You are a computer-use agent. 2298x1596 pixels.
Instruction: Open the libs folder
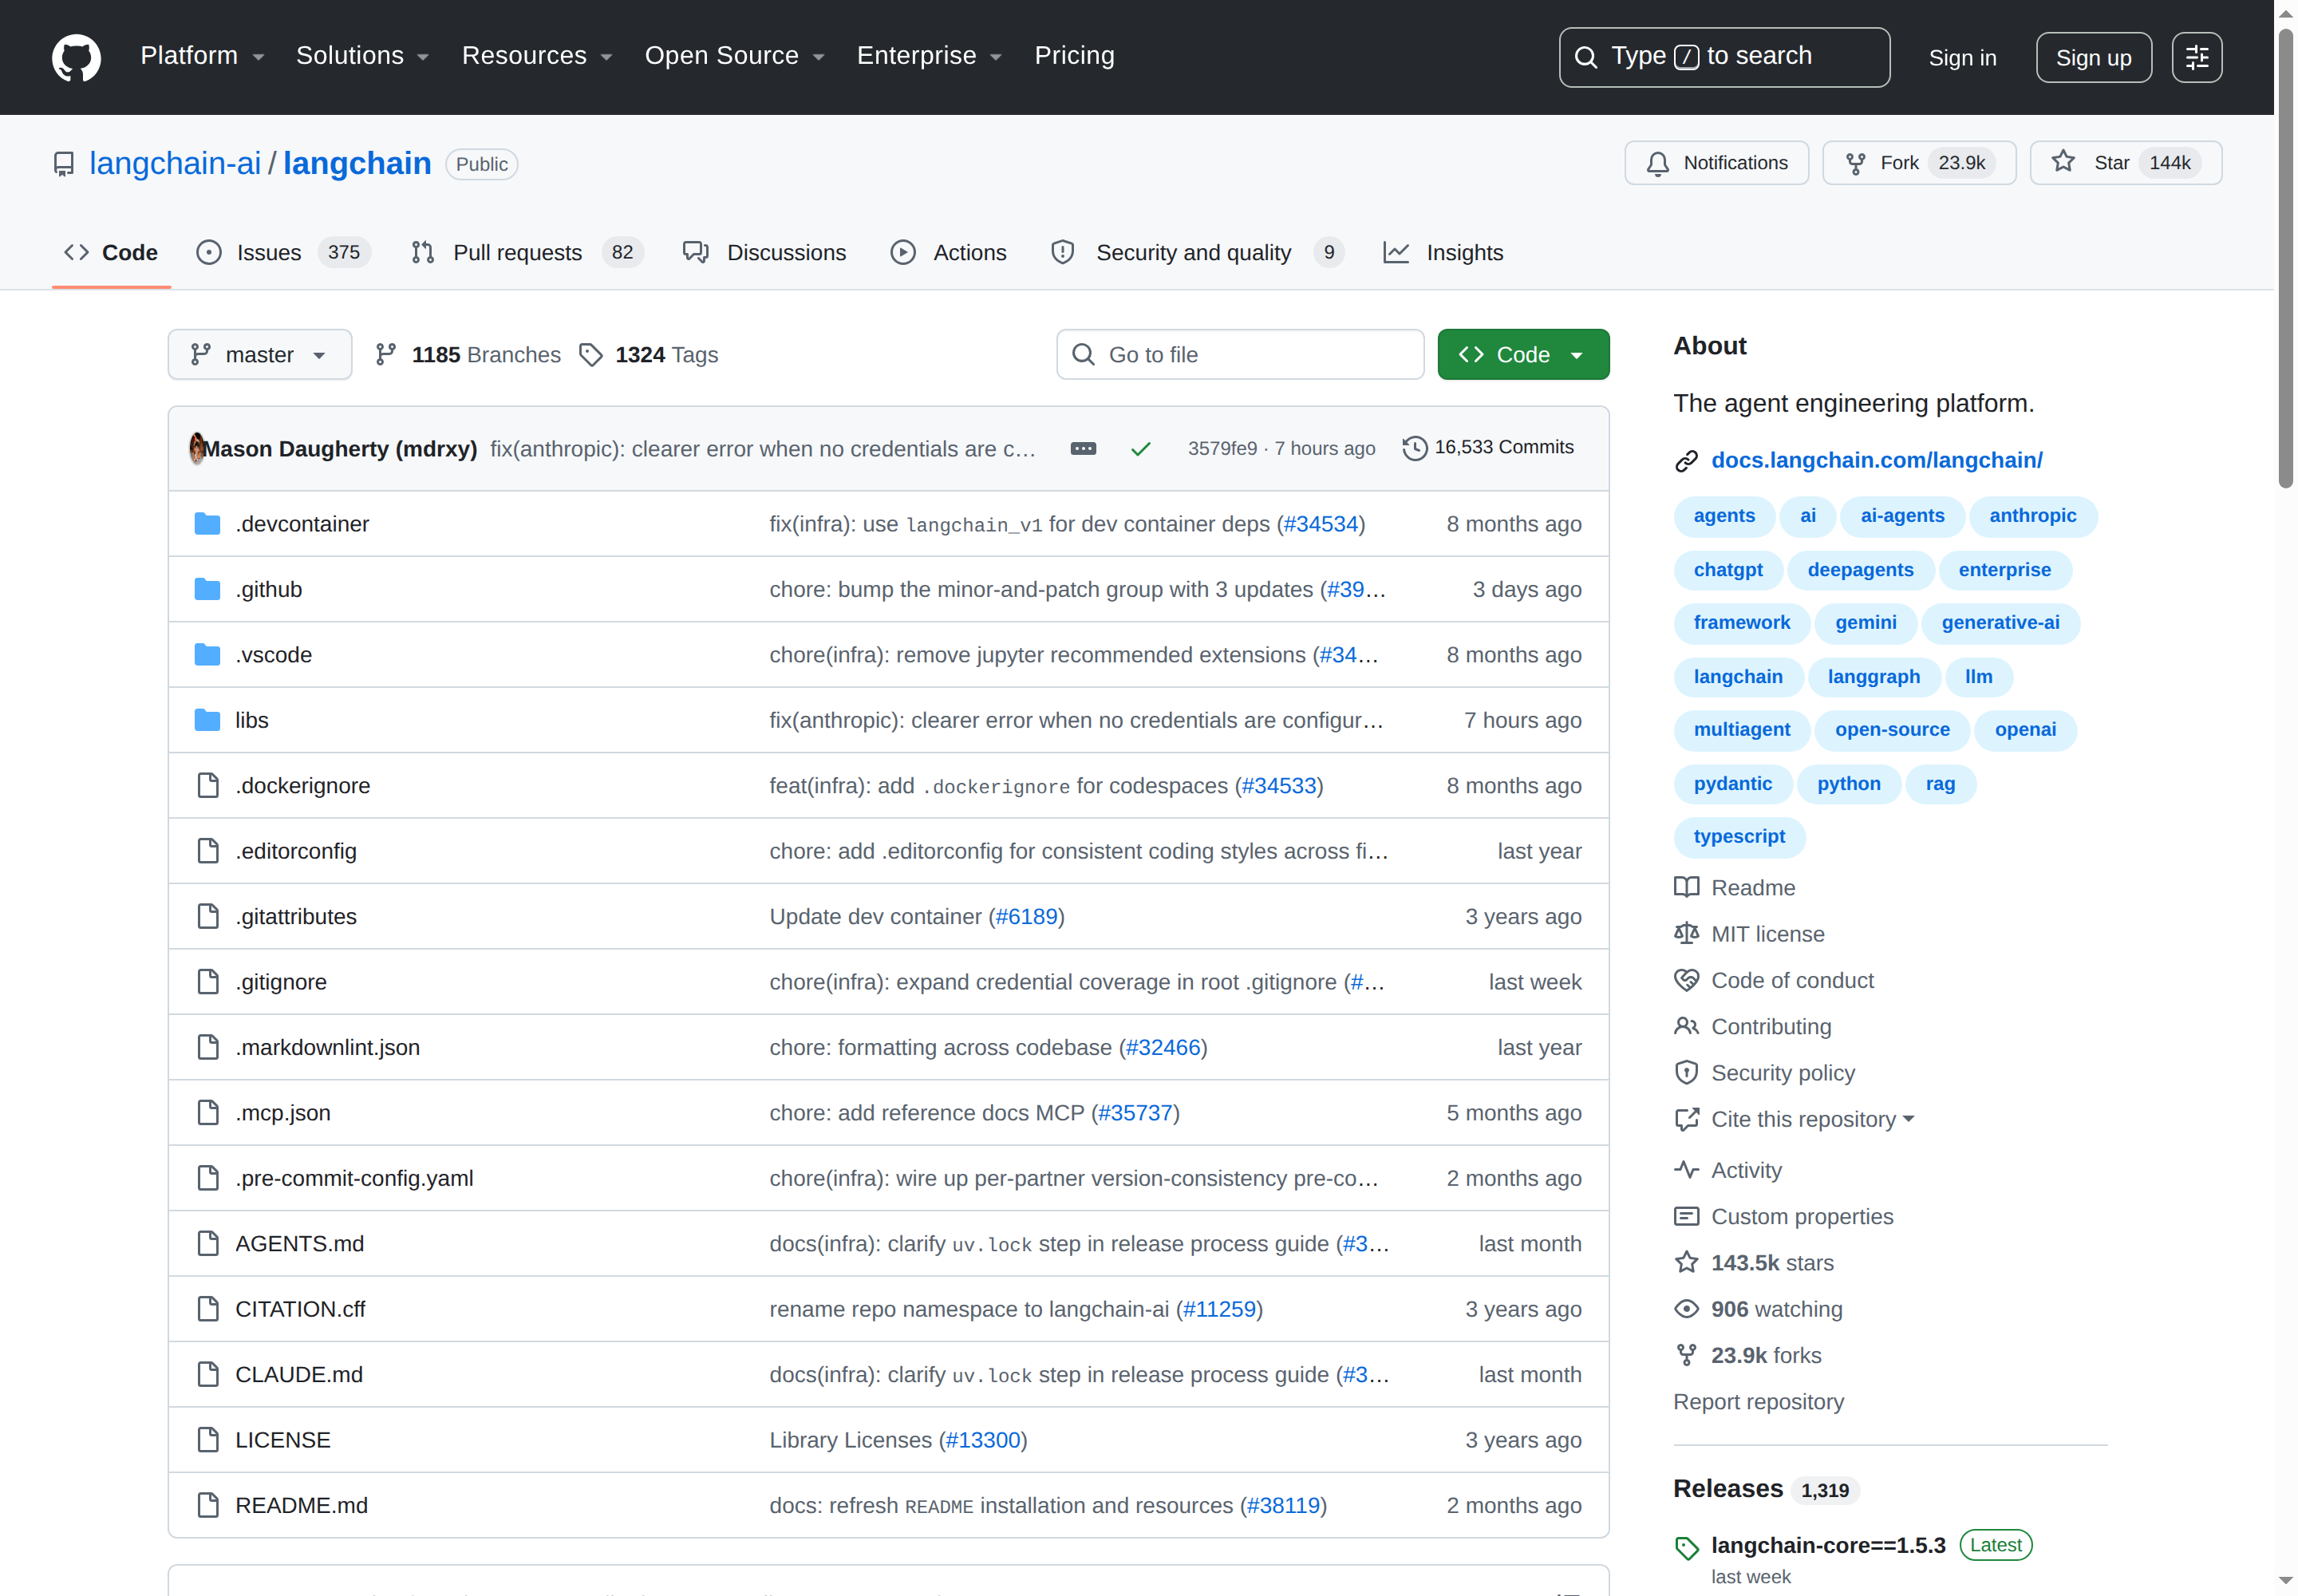[252, 720]
